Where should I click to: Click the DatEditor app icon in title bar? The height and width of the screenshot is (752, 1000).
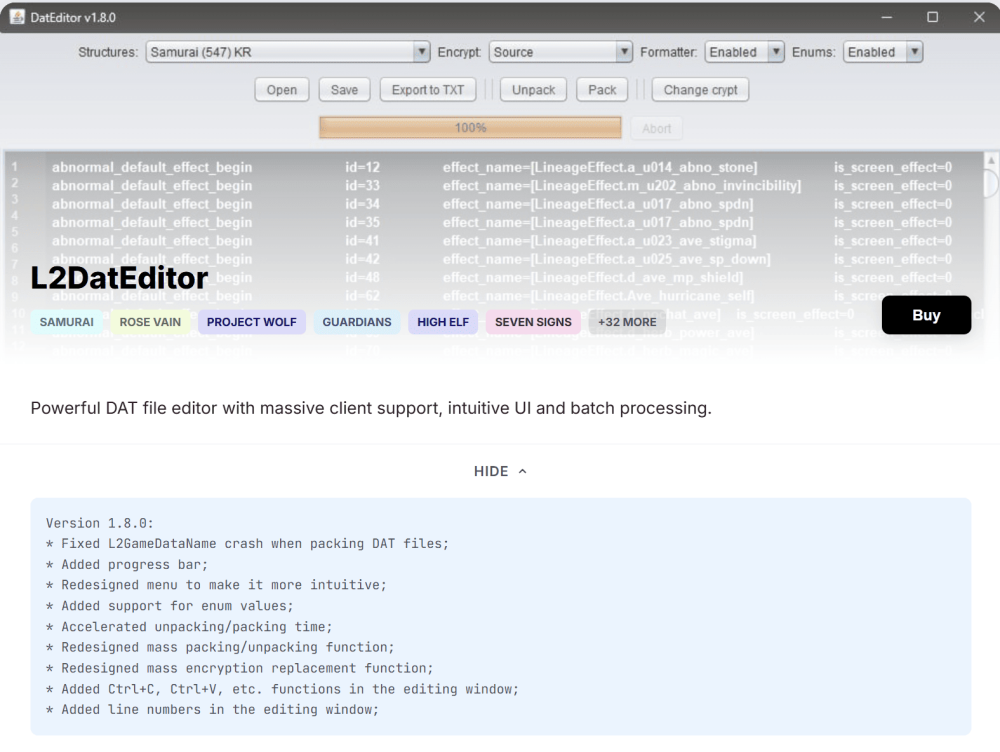17,17
